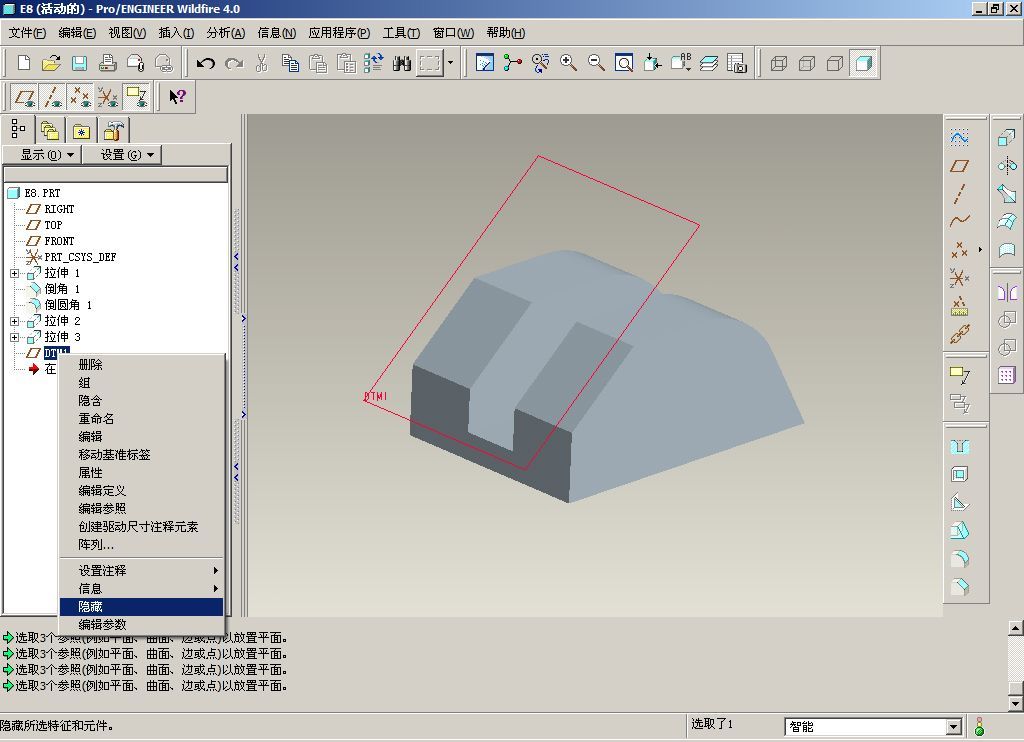The height and width of the screenshot is (742, 1024).
Task: Copy selection with the copy icon
Action: pyautogui.click(x=290, y=63)
